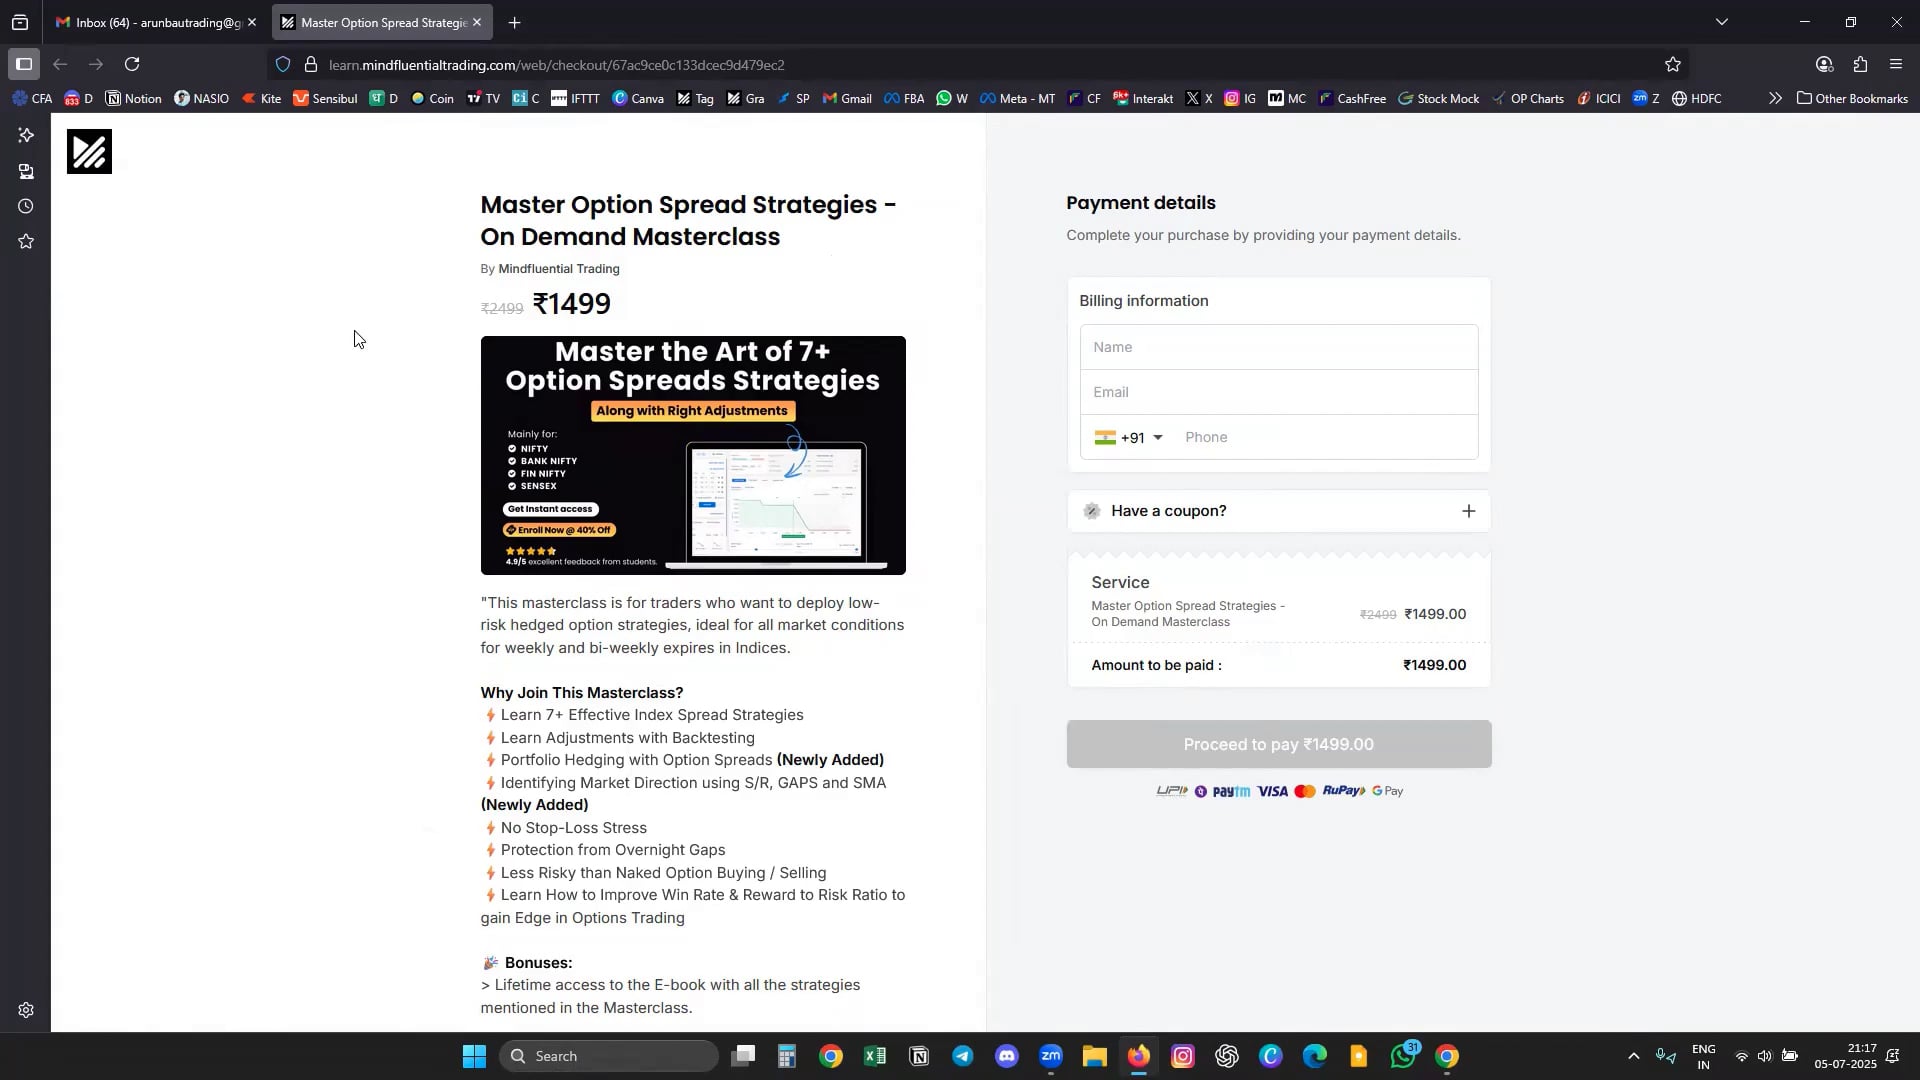Open the history panel from the left sidebar
The image size is (1920, 1080).
click(x=25, y=206)
